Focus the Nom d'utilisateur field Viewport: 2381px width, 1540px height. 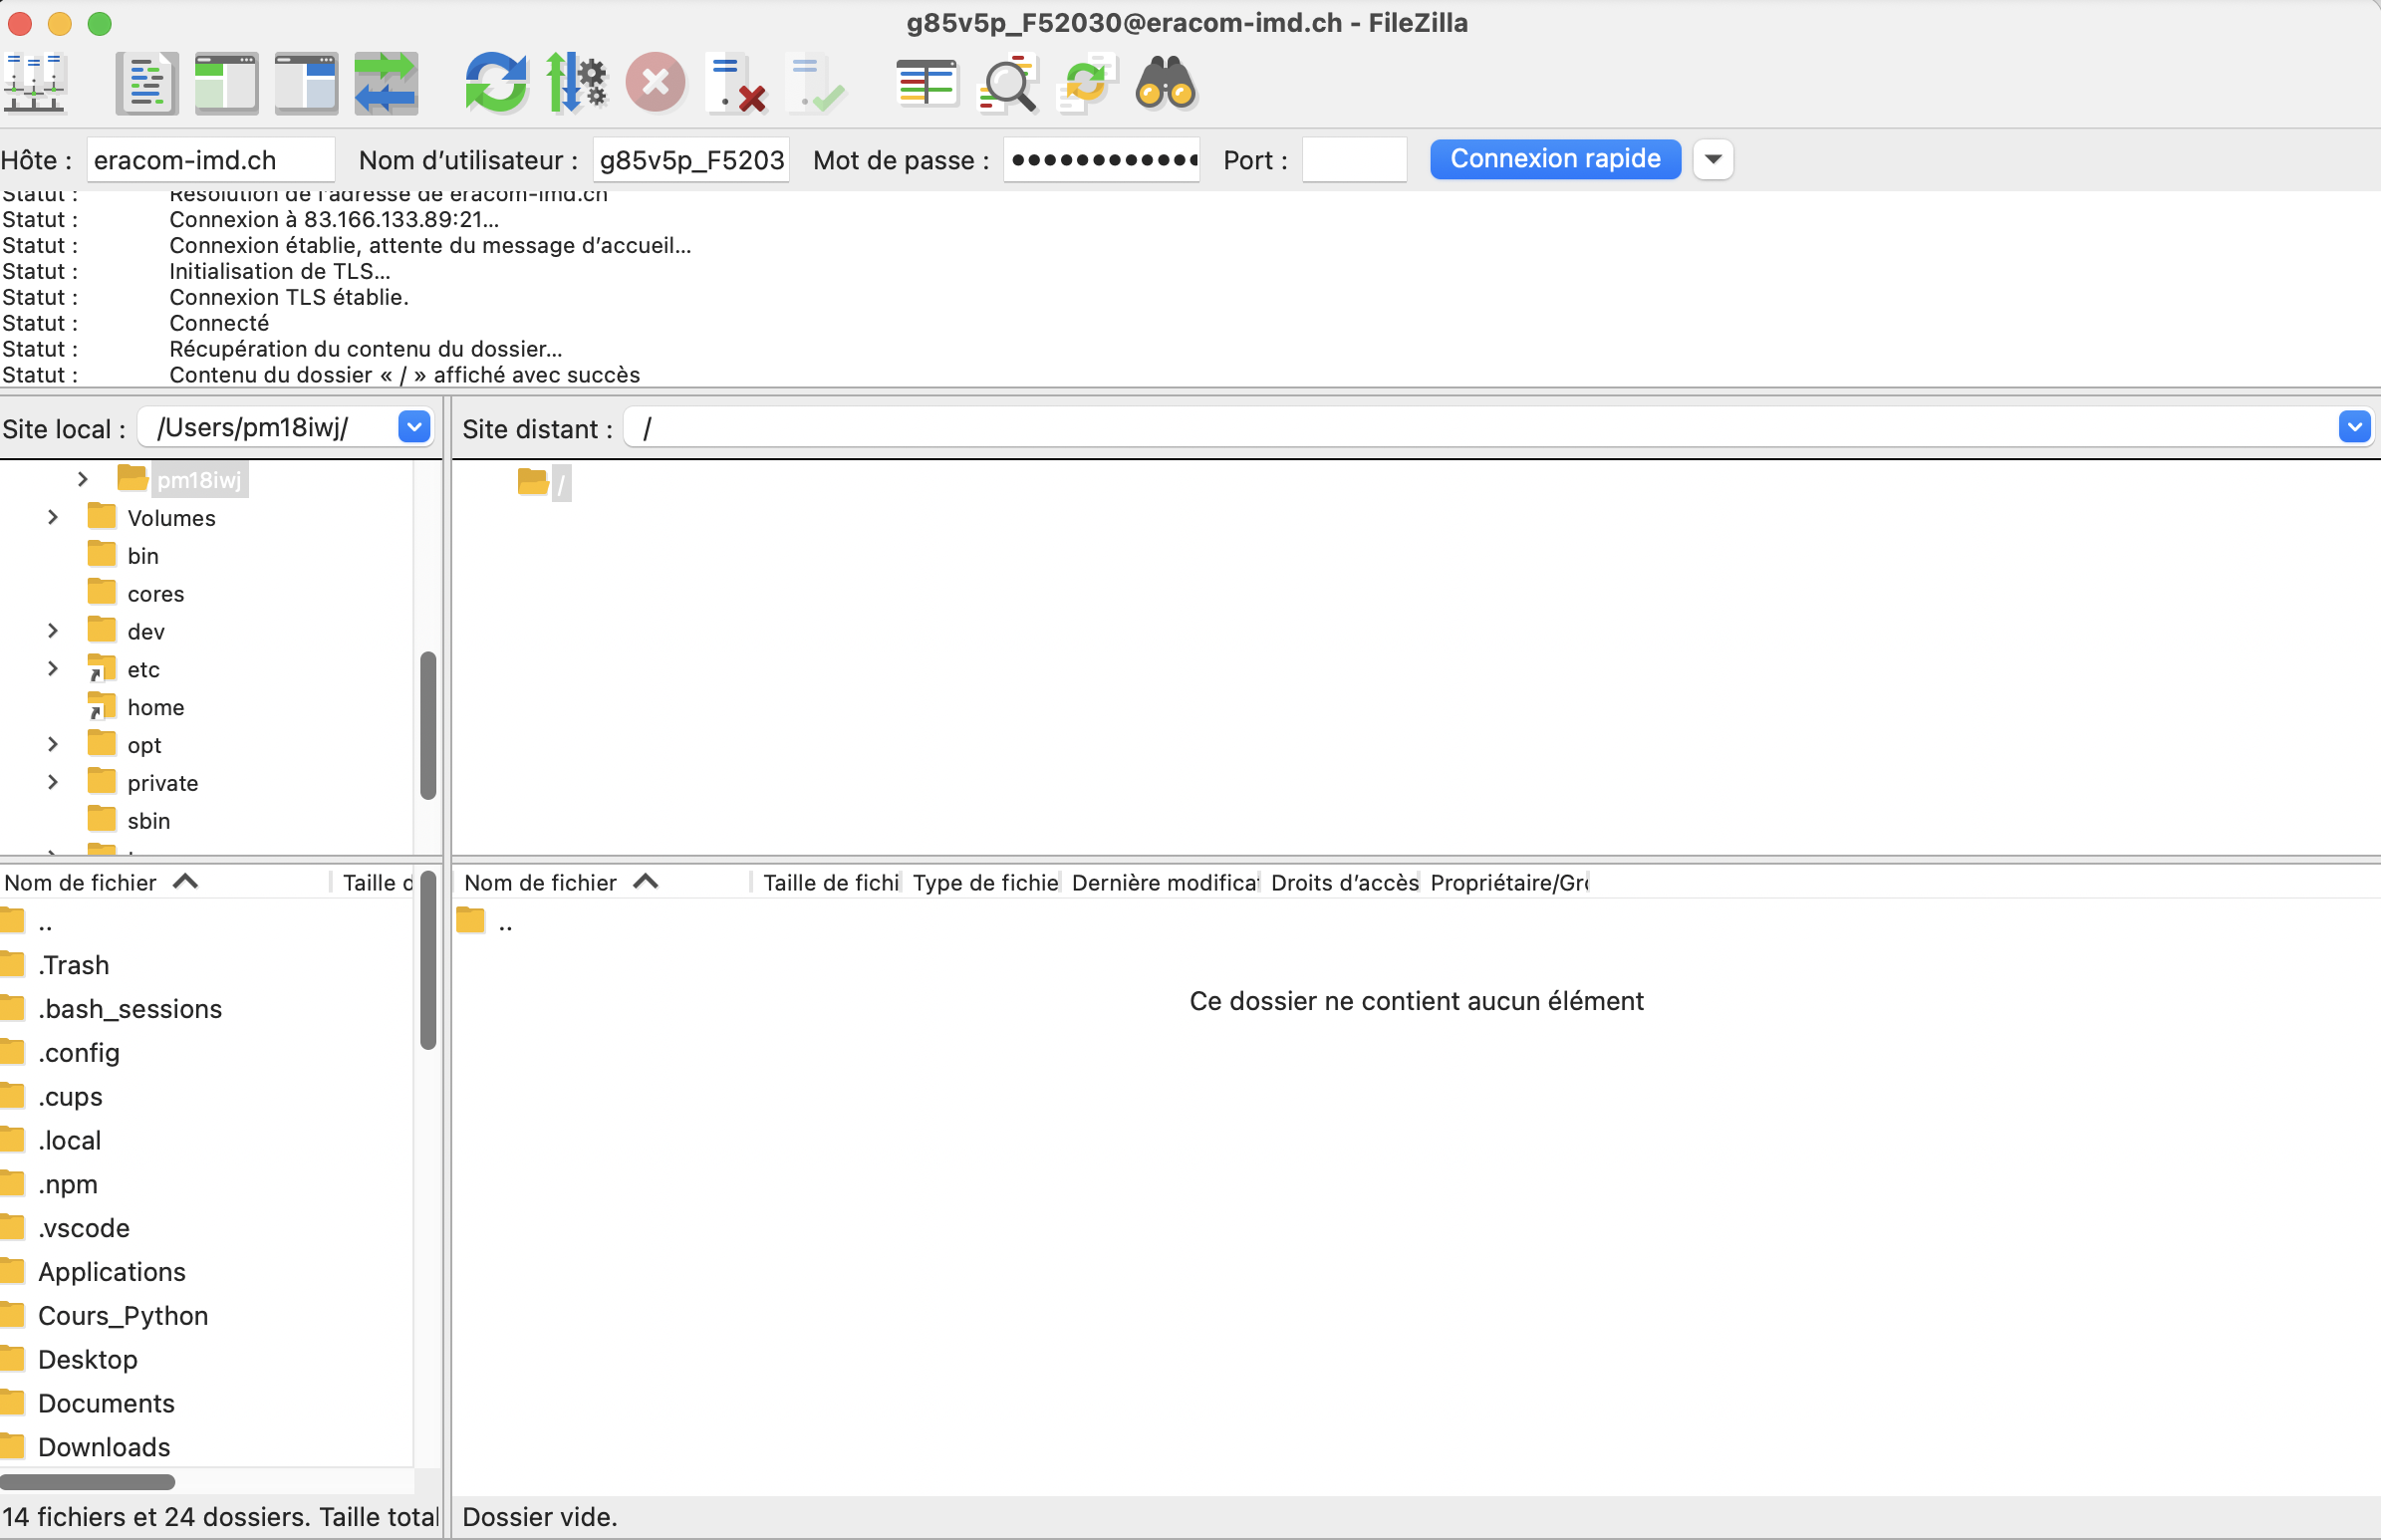click(x=691, y=160)
